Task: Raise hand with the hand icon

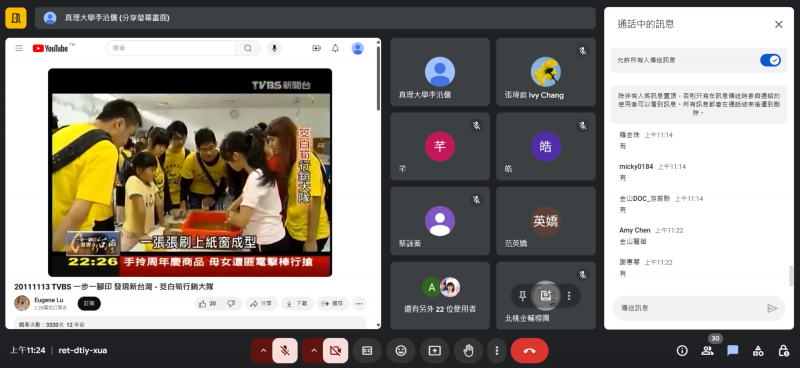Action: click(x=468, y=351)
